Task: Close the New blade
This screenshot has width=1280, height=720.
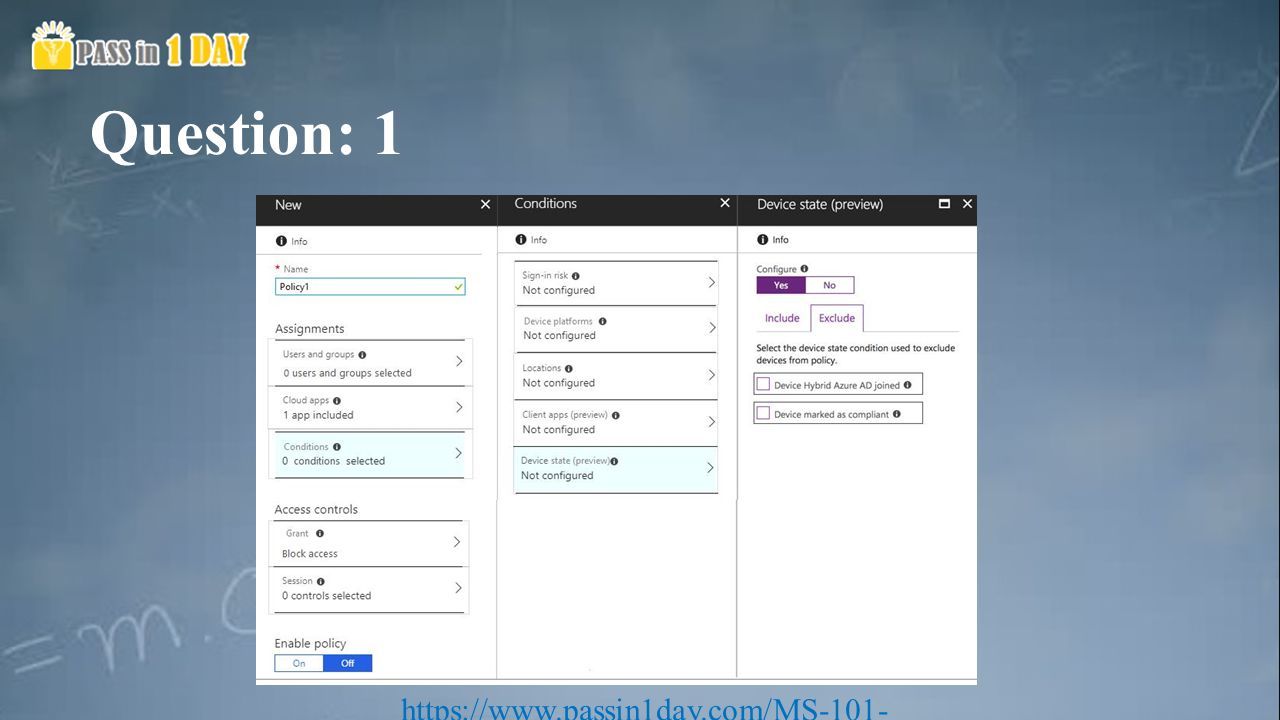Action: [x=486, y=204]
